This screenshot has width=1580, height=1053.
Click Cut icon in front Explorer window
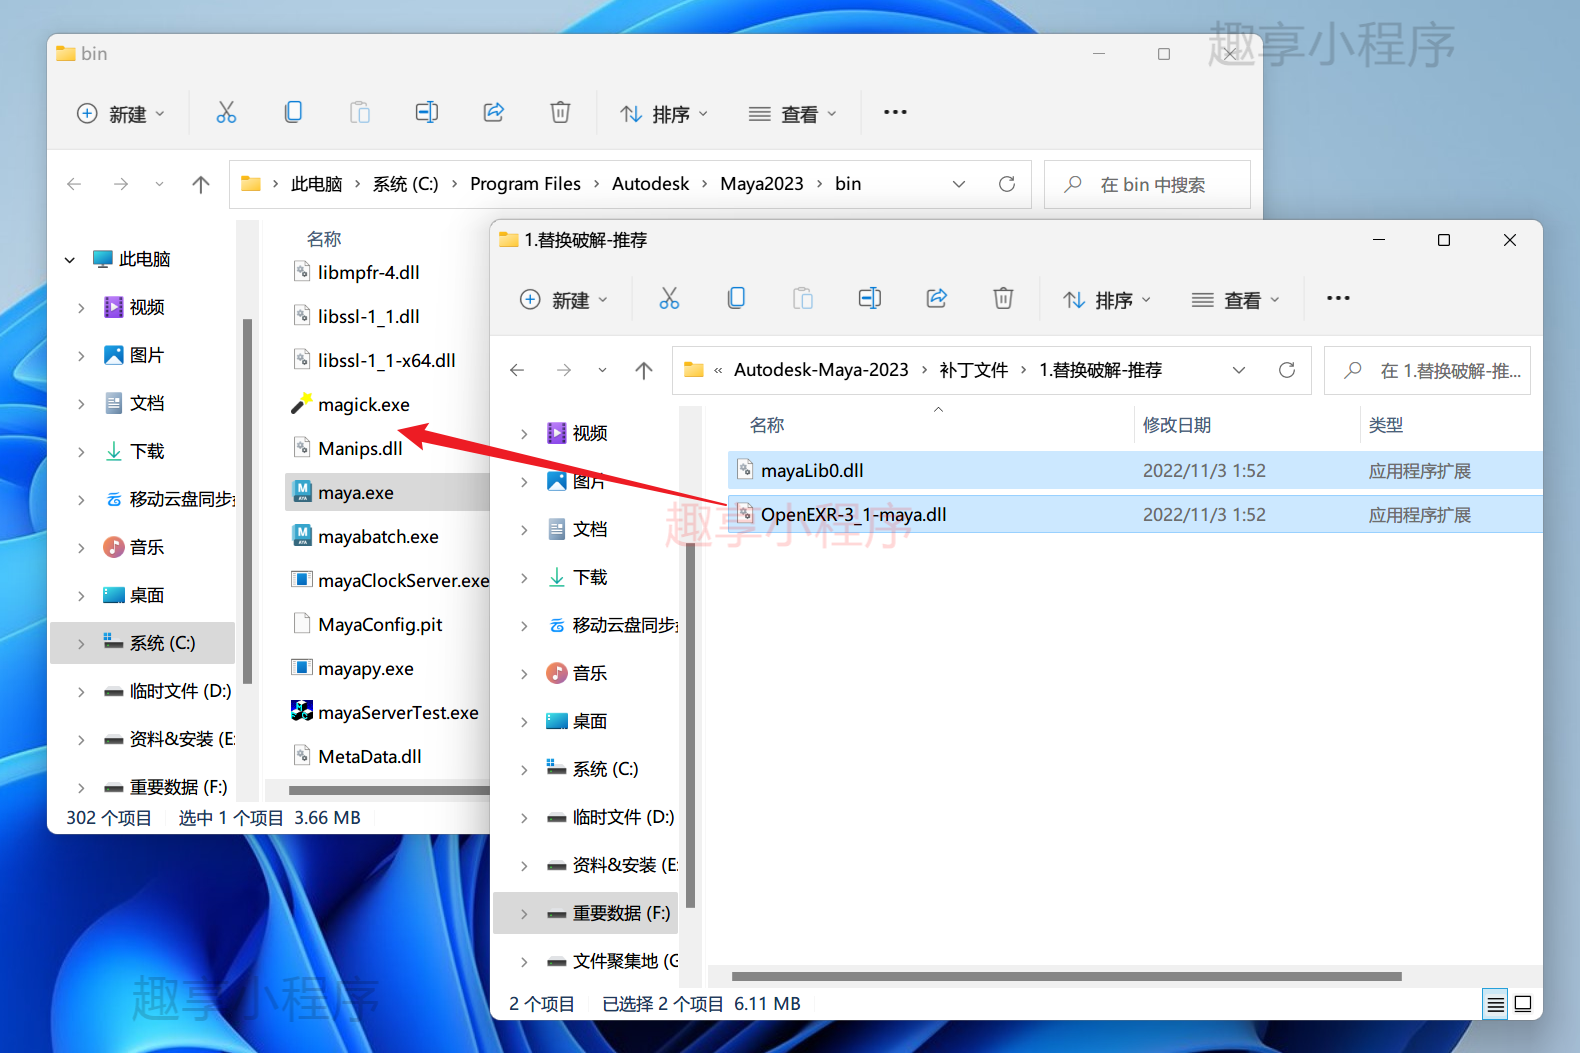(669, 298)
